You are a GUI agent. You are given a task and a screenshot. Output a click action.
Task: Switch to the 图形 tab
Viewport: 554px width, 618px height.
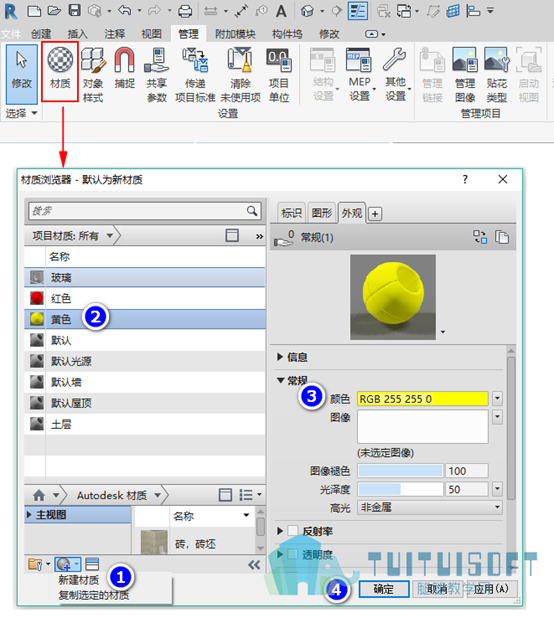point(322,213)
